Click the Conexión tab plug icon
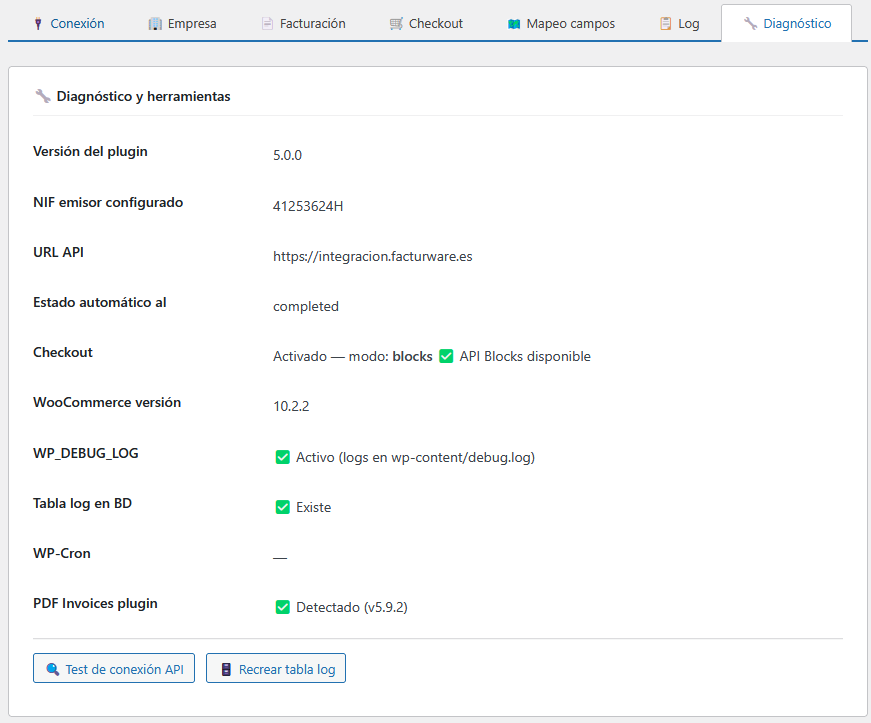This screenshot has height=723, width=871. pyautogui.click(x=37, y=23)
